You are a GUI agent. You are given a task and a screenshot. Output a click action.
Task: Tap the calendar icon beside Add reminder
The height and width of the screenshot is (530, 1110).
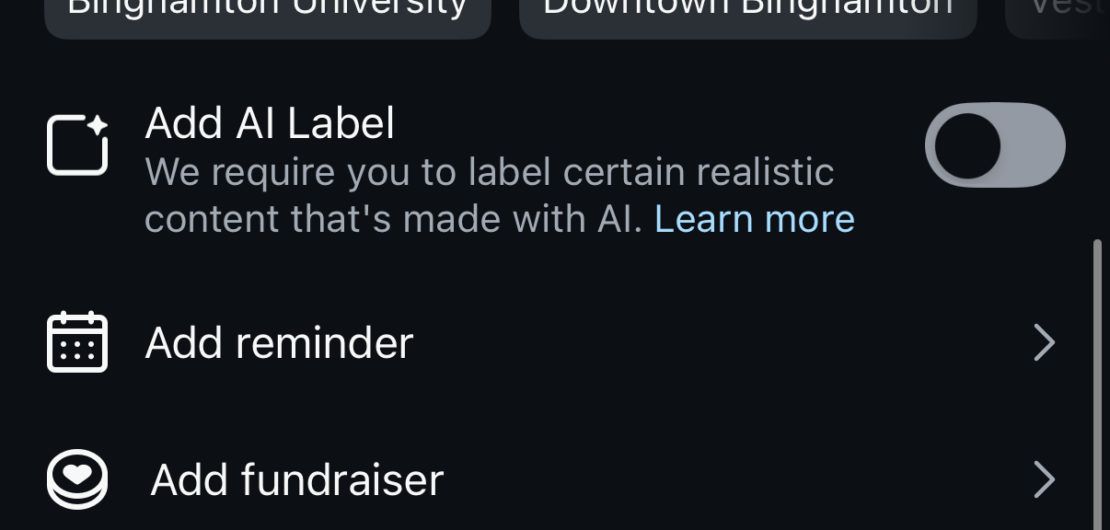(x=77, y=342)
